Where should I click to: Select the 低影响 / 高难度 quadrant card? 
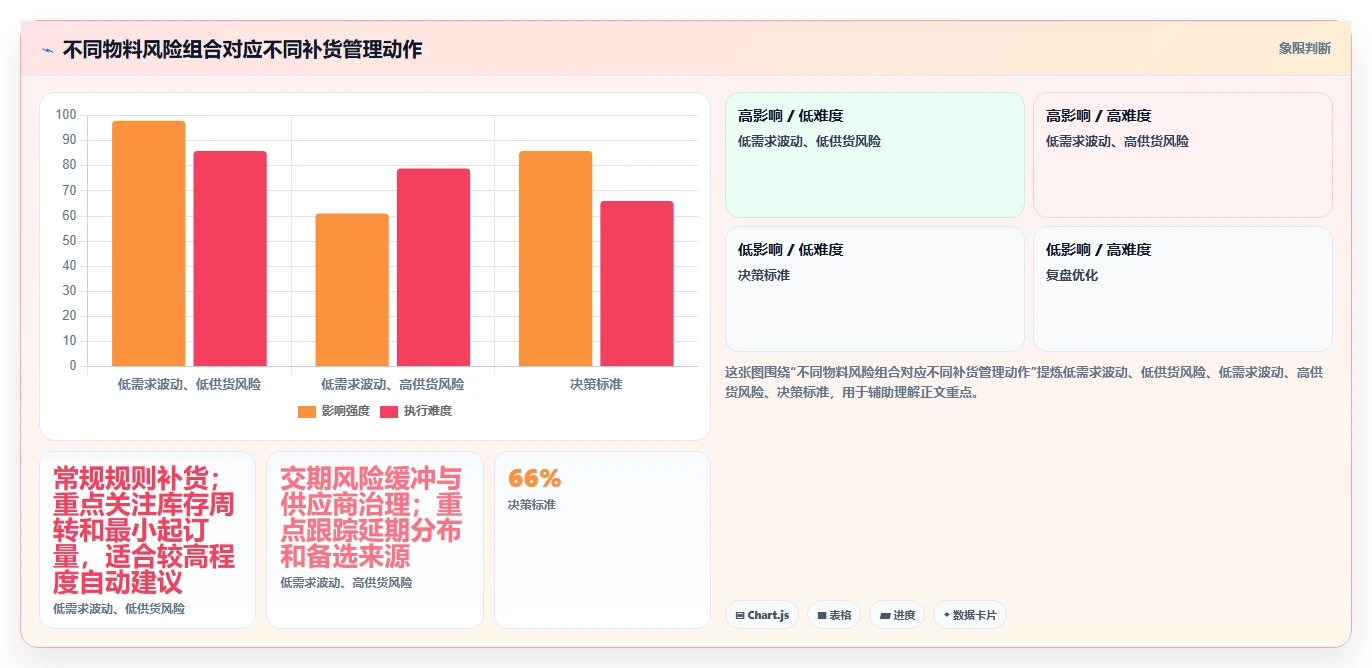click(1183, 289)
